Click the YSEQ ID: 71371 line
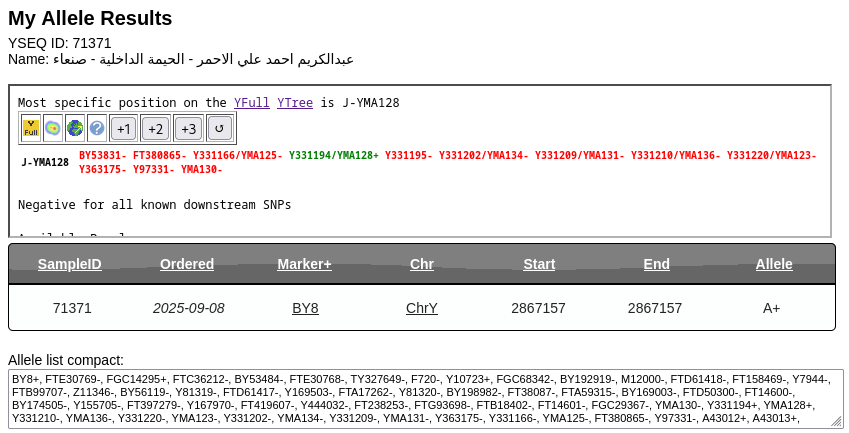849x433 pixels. pos(60,43)
